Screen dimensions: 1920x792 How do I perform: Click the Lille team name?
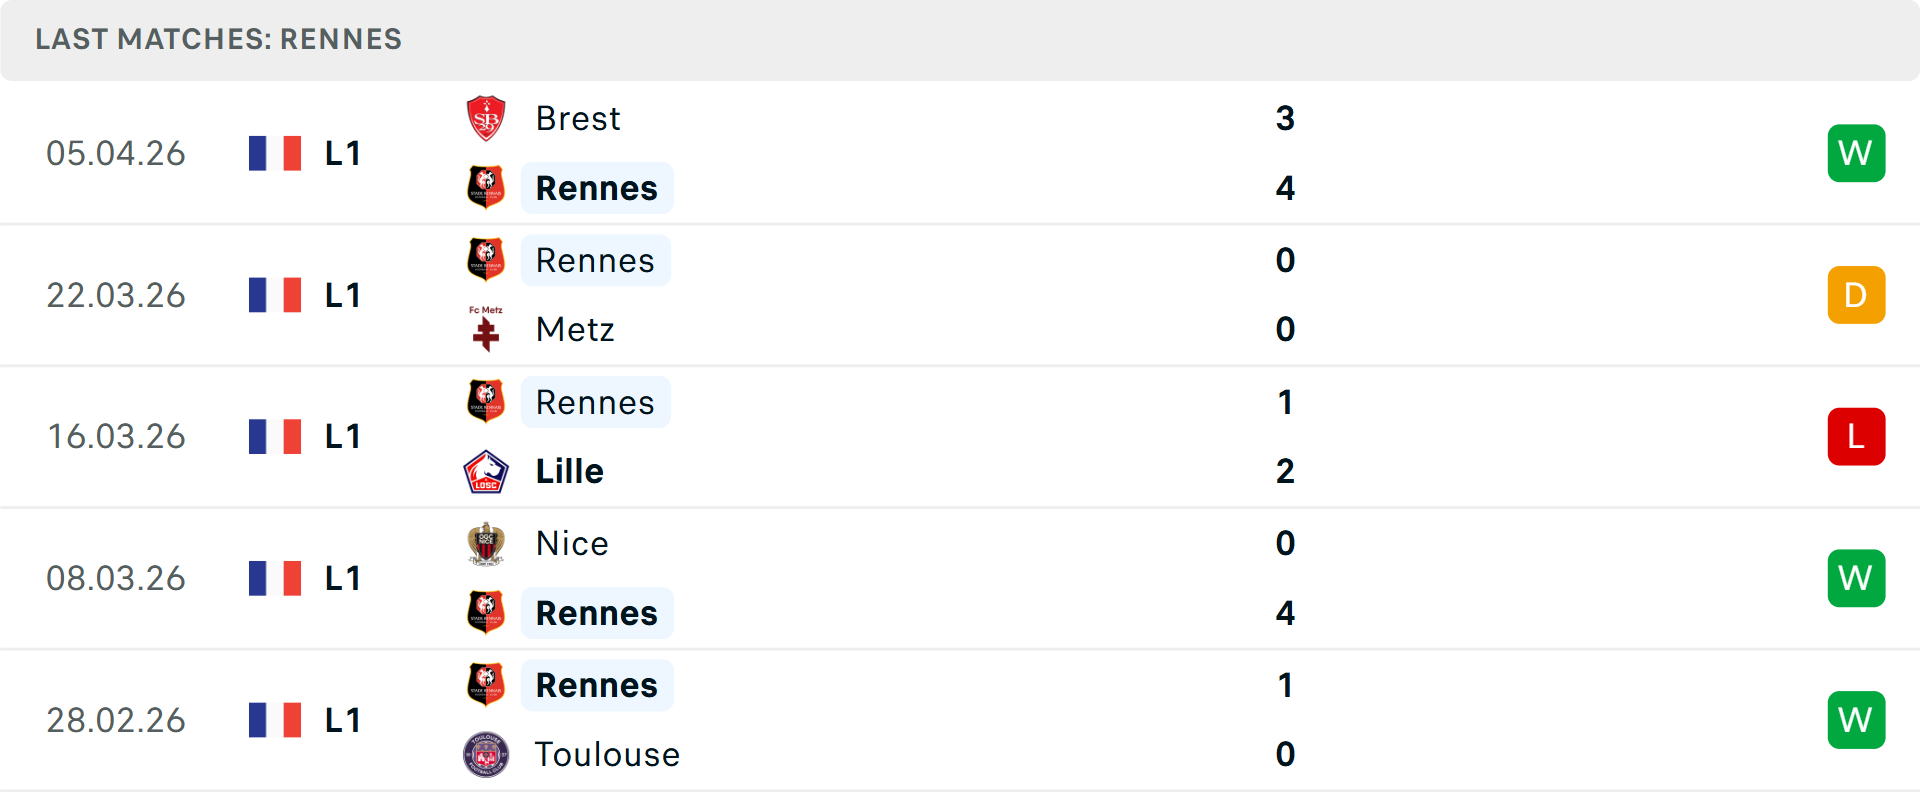coord(568,471)
